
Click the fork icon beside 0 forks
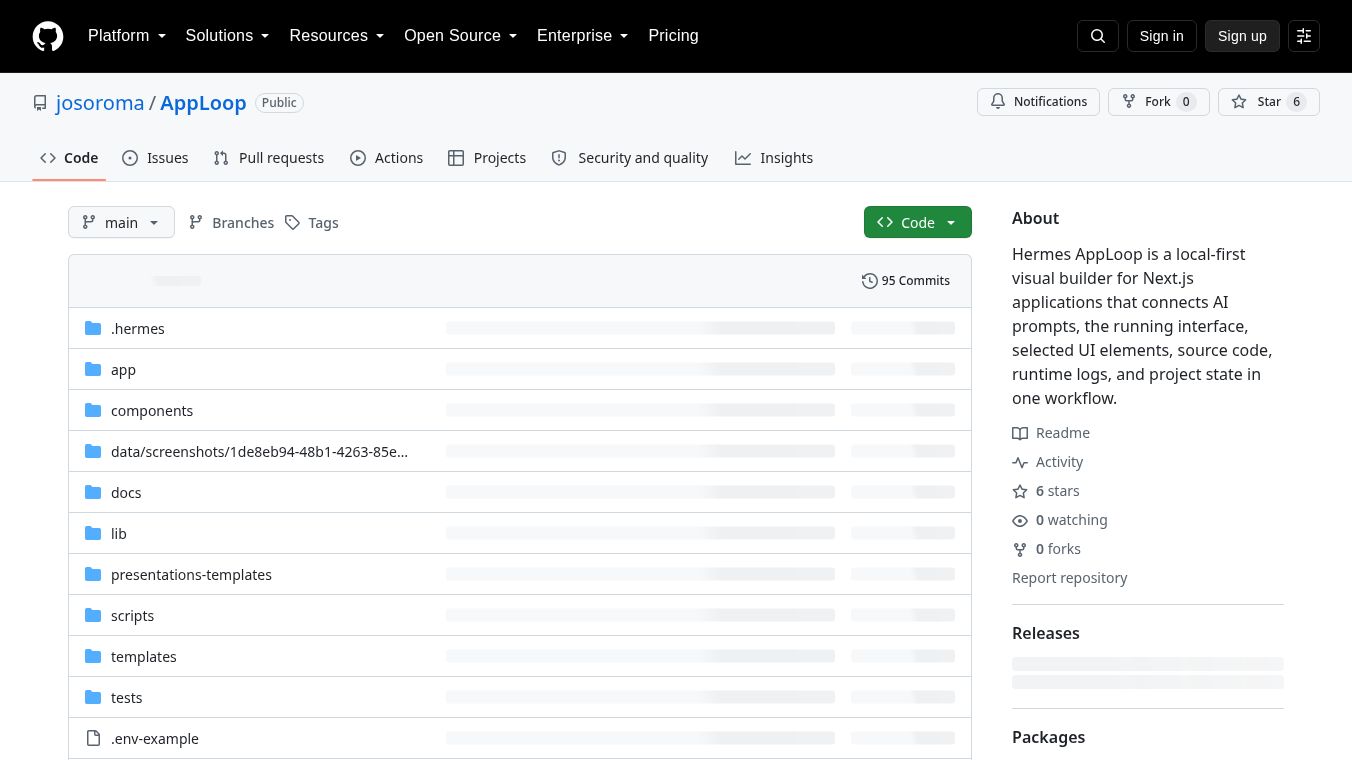[x=1020, y=549]
